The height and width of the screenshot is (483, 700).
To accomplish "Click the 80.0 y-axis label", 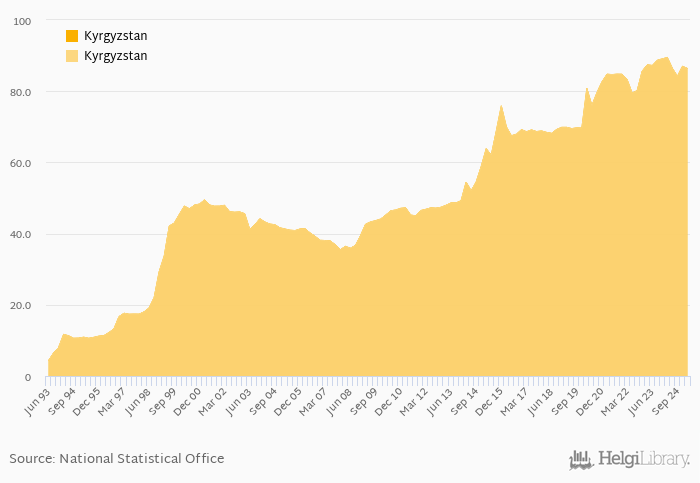I will pos(21,92).
